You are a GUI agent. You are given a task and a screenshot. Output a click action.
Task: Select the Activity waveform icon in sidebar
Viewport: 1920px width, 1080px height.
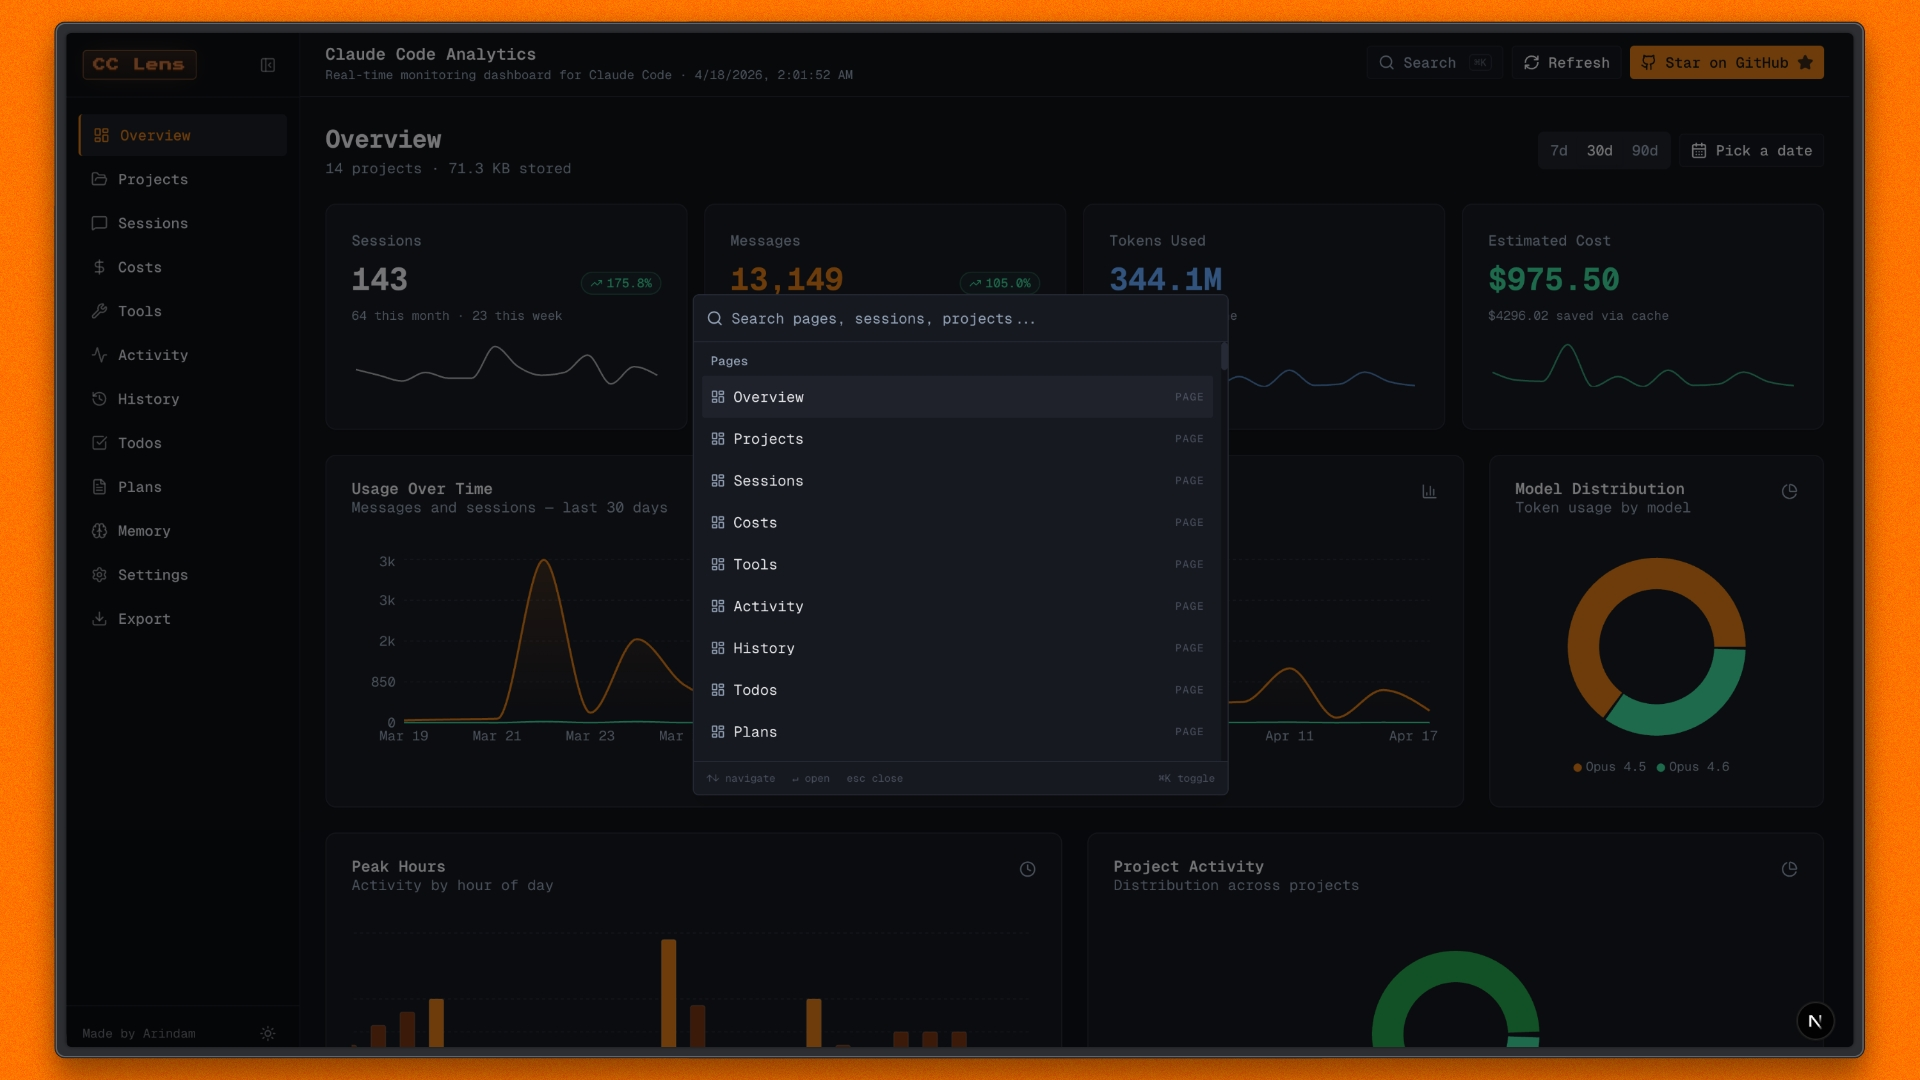pyautogui.click(x=99, y=355)
